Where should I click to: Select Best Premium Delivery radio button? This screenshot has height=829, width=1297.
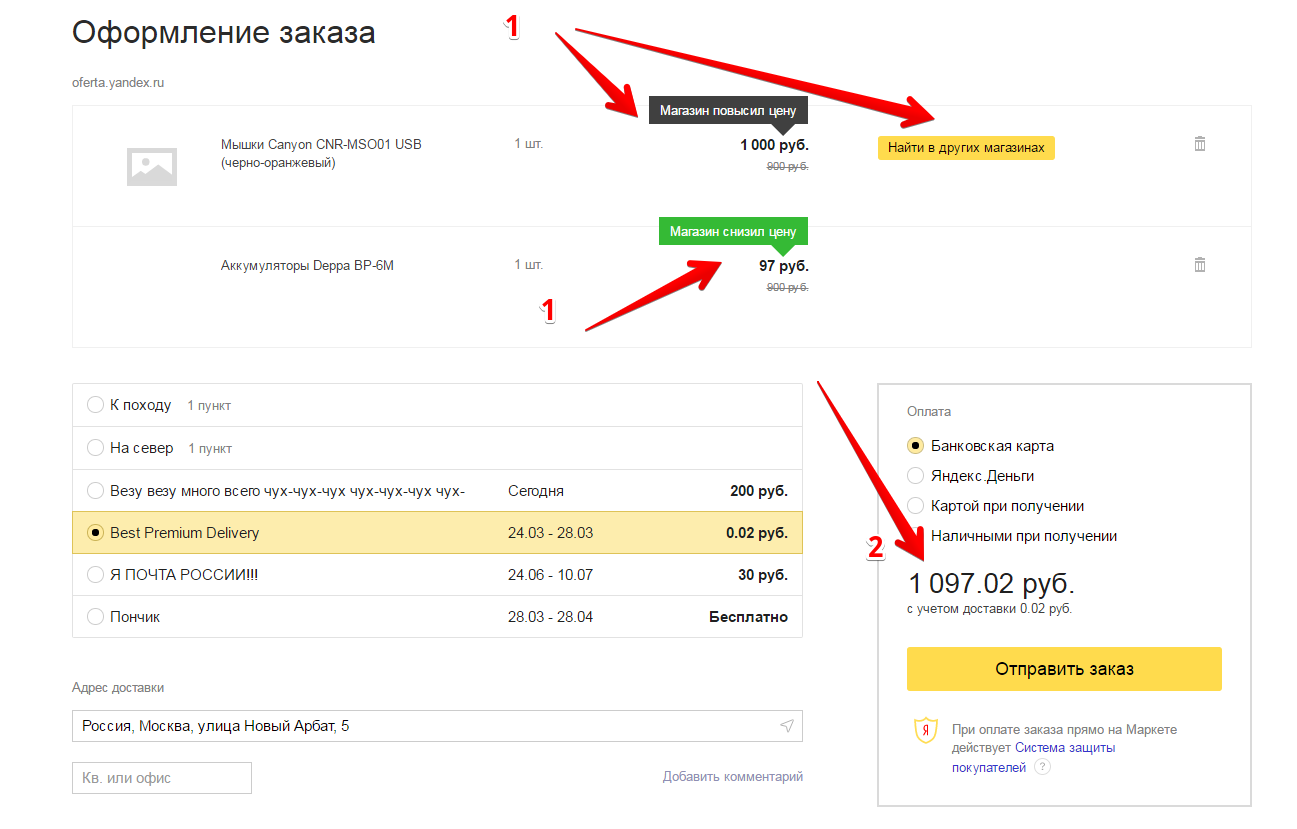coord(95,533)
